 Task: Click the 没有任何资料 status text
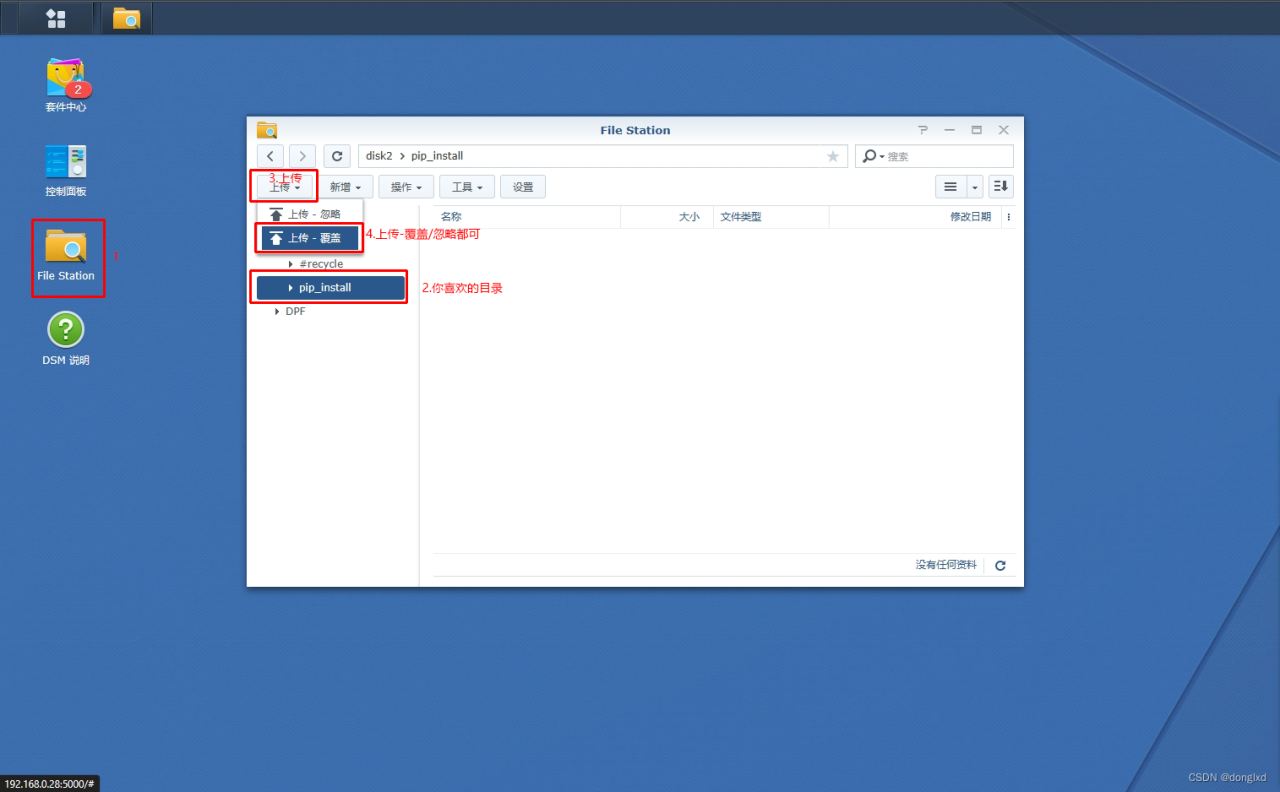(x=946, y=565)
